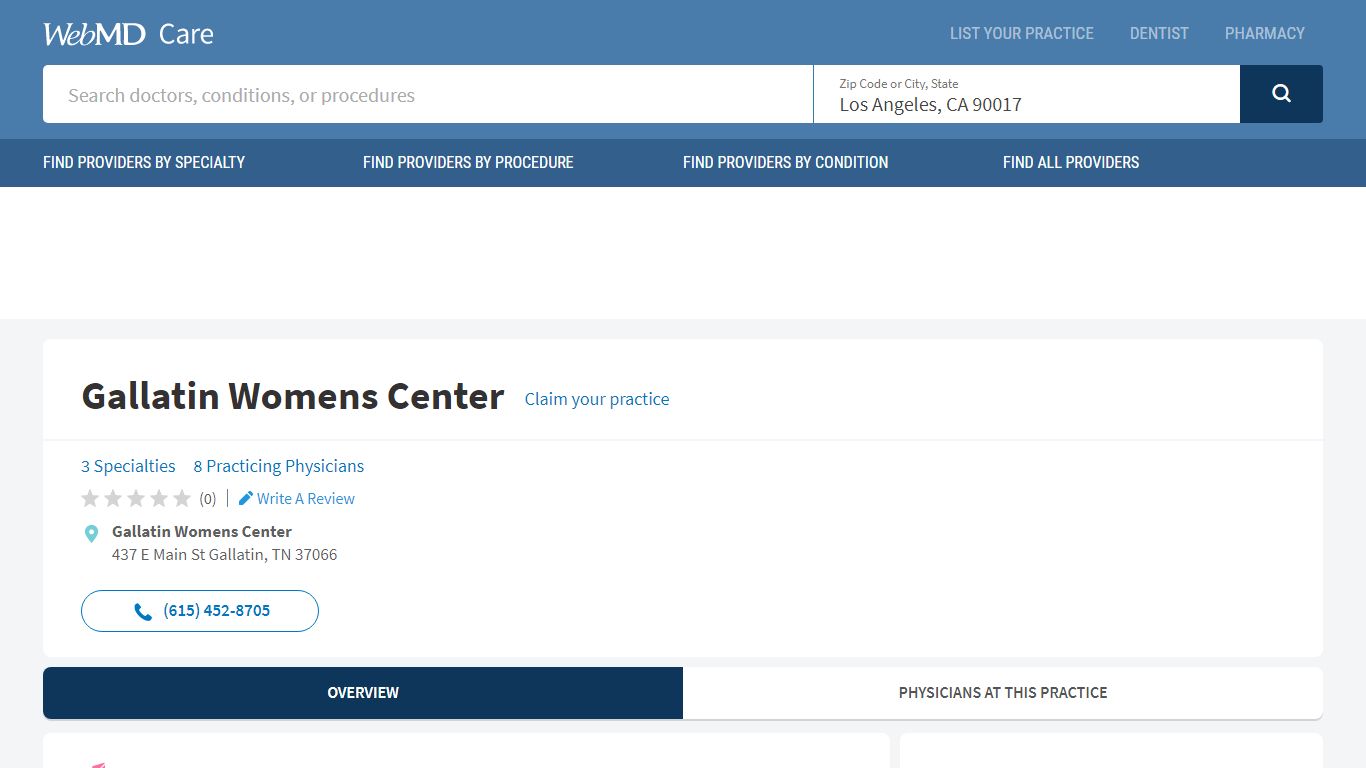Screen dimensions: 1366x768
Task: Click the bold Gallatin Womens Center location name
Action: (202, 531)
